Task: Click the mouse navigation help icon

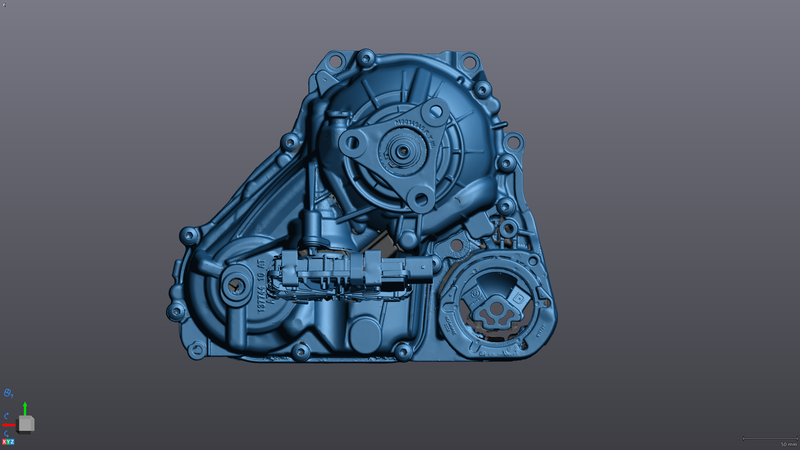Action: pos(8,395)
